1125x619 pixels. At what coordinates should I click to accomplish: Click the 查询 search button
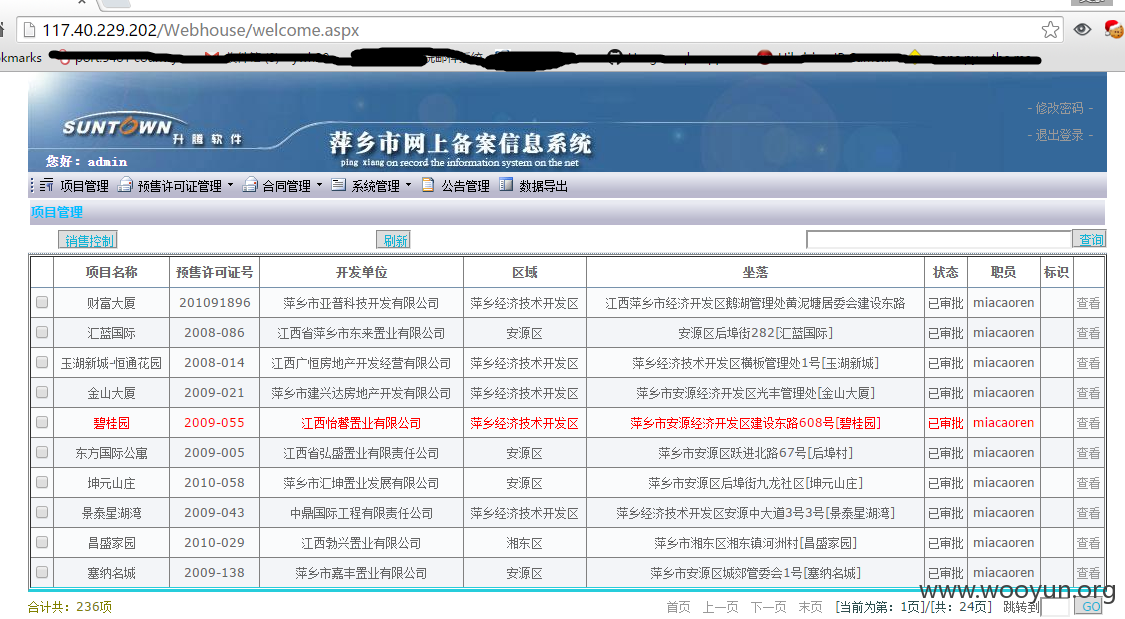pyautogui.click(x=1089, y=240)
